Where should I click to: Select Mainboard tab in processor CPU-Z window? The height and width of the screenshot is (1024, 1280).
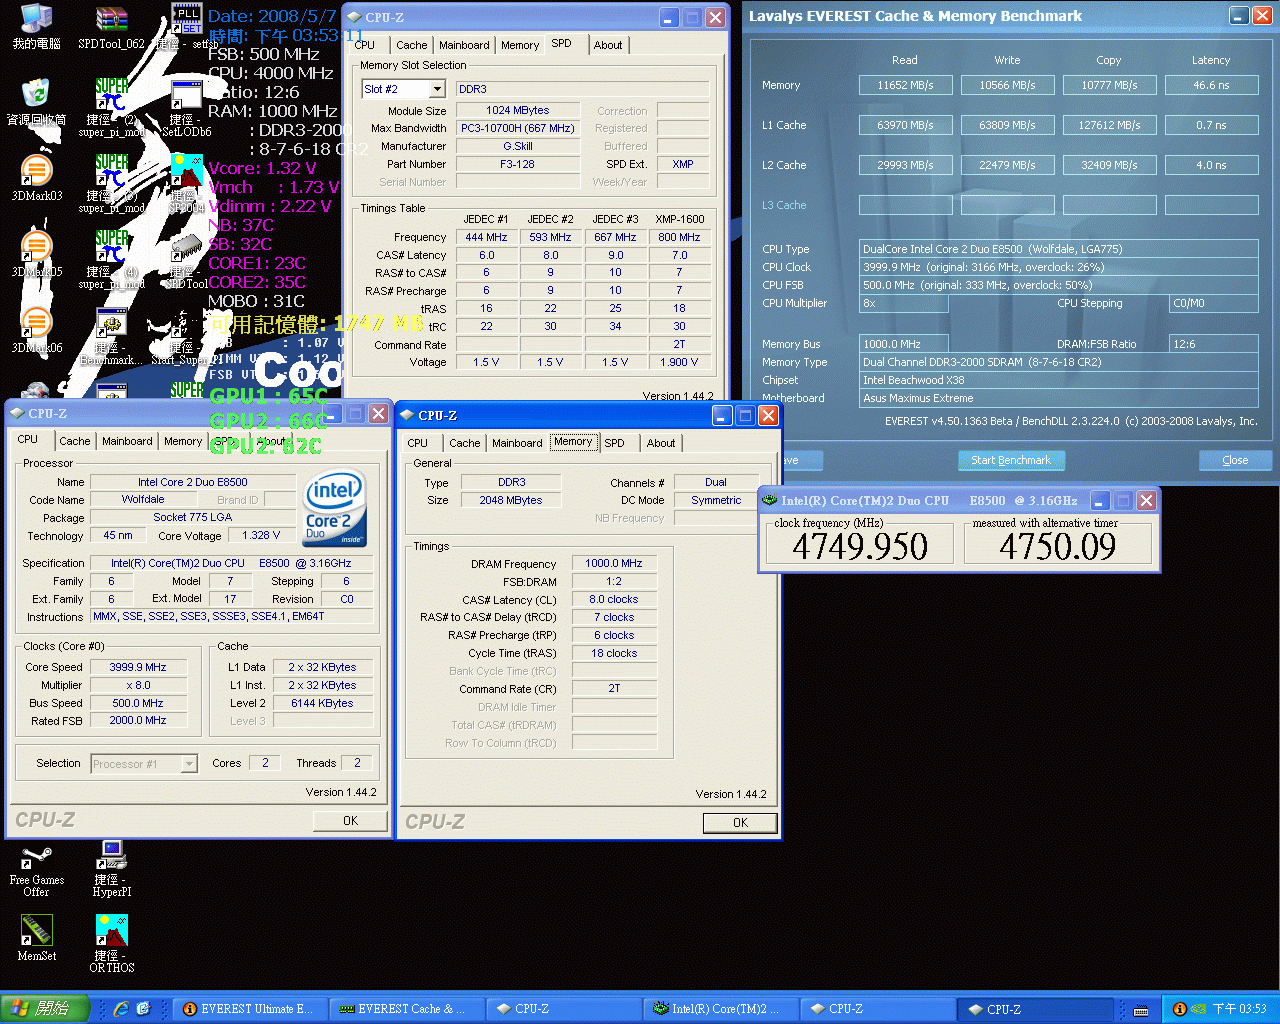pyautogui.click(x=127, y=441)
